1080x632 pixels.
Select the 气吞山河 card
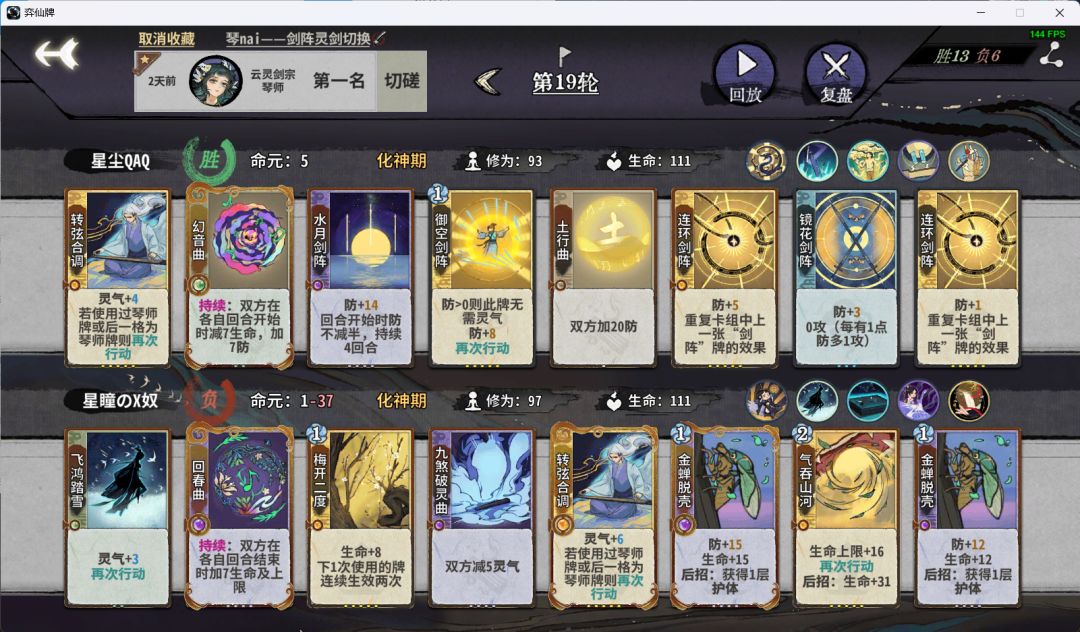847,518
